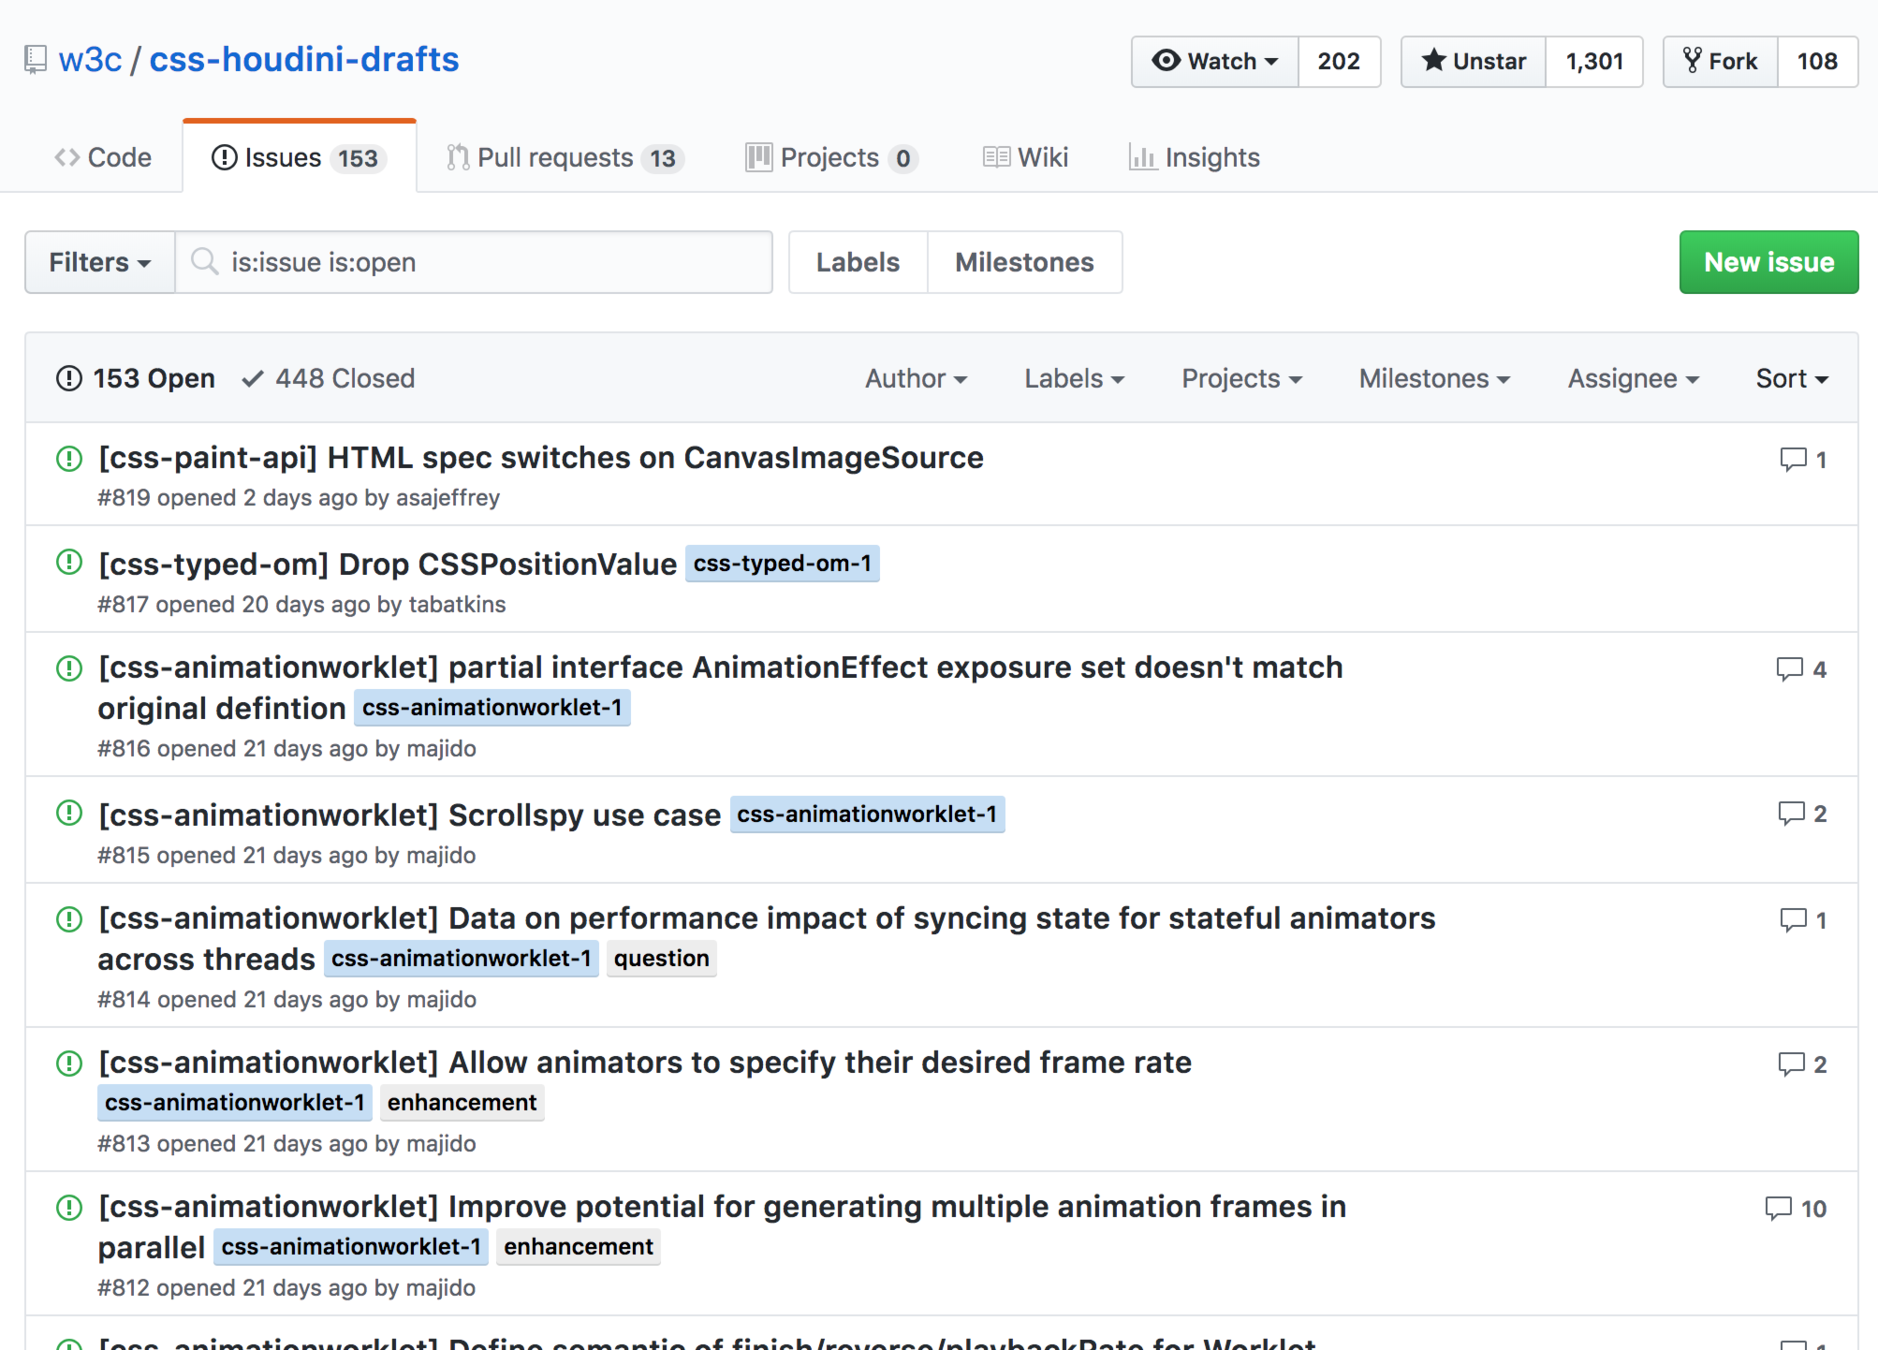This screenshot has width=1878, height=1350.
Task: Filter by the question label
Action: click(661, 958)
